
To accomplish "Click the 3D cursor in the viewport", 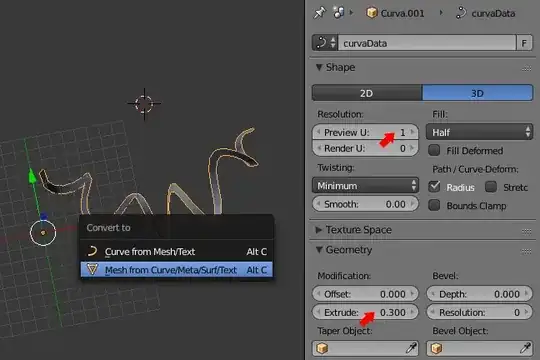I will pyautogui.click(x=144, y=103).
